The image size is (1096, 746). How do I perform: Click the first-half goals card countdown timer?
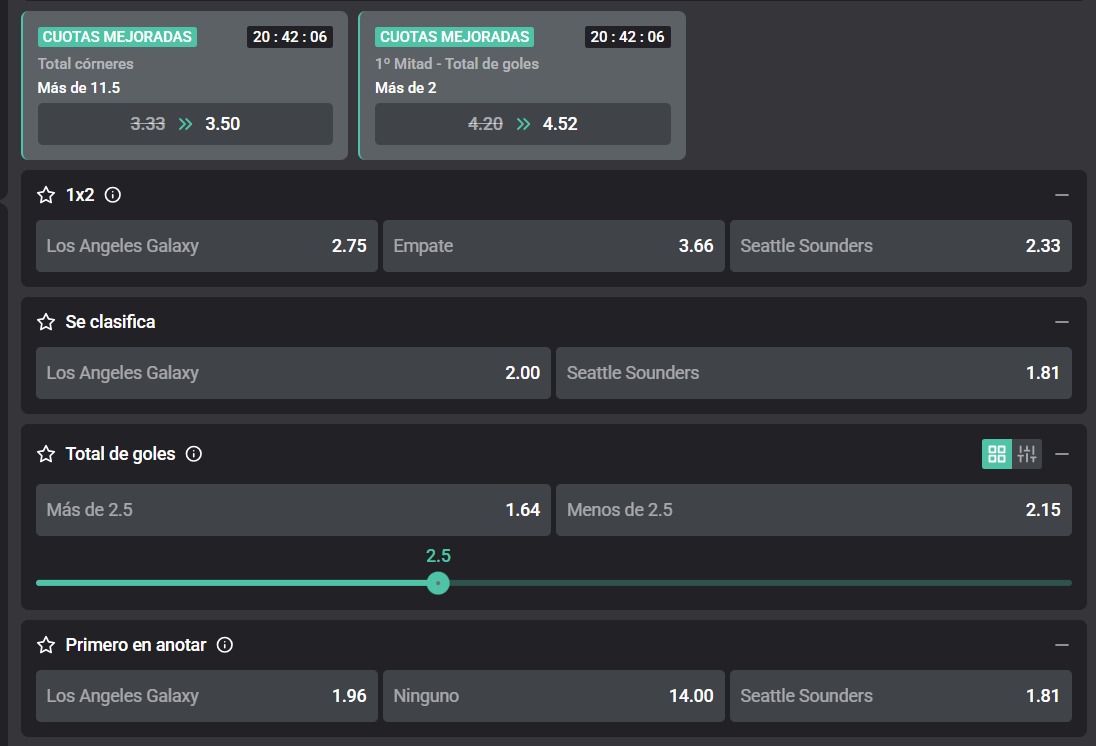tap(628, 37)
